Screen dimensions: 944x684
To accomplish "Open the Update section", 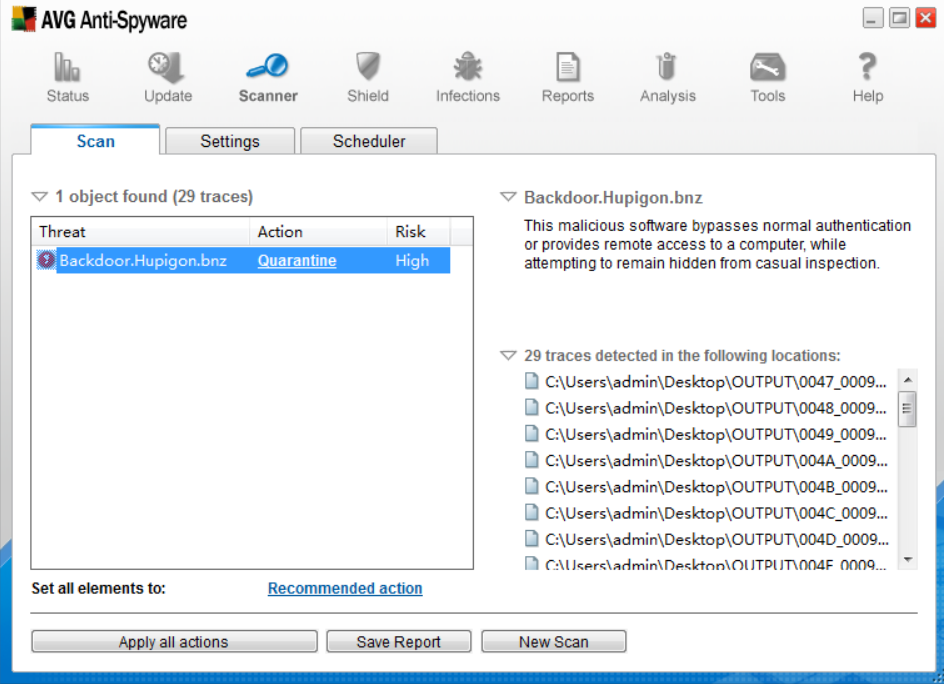I will click(x=167, y=77).
